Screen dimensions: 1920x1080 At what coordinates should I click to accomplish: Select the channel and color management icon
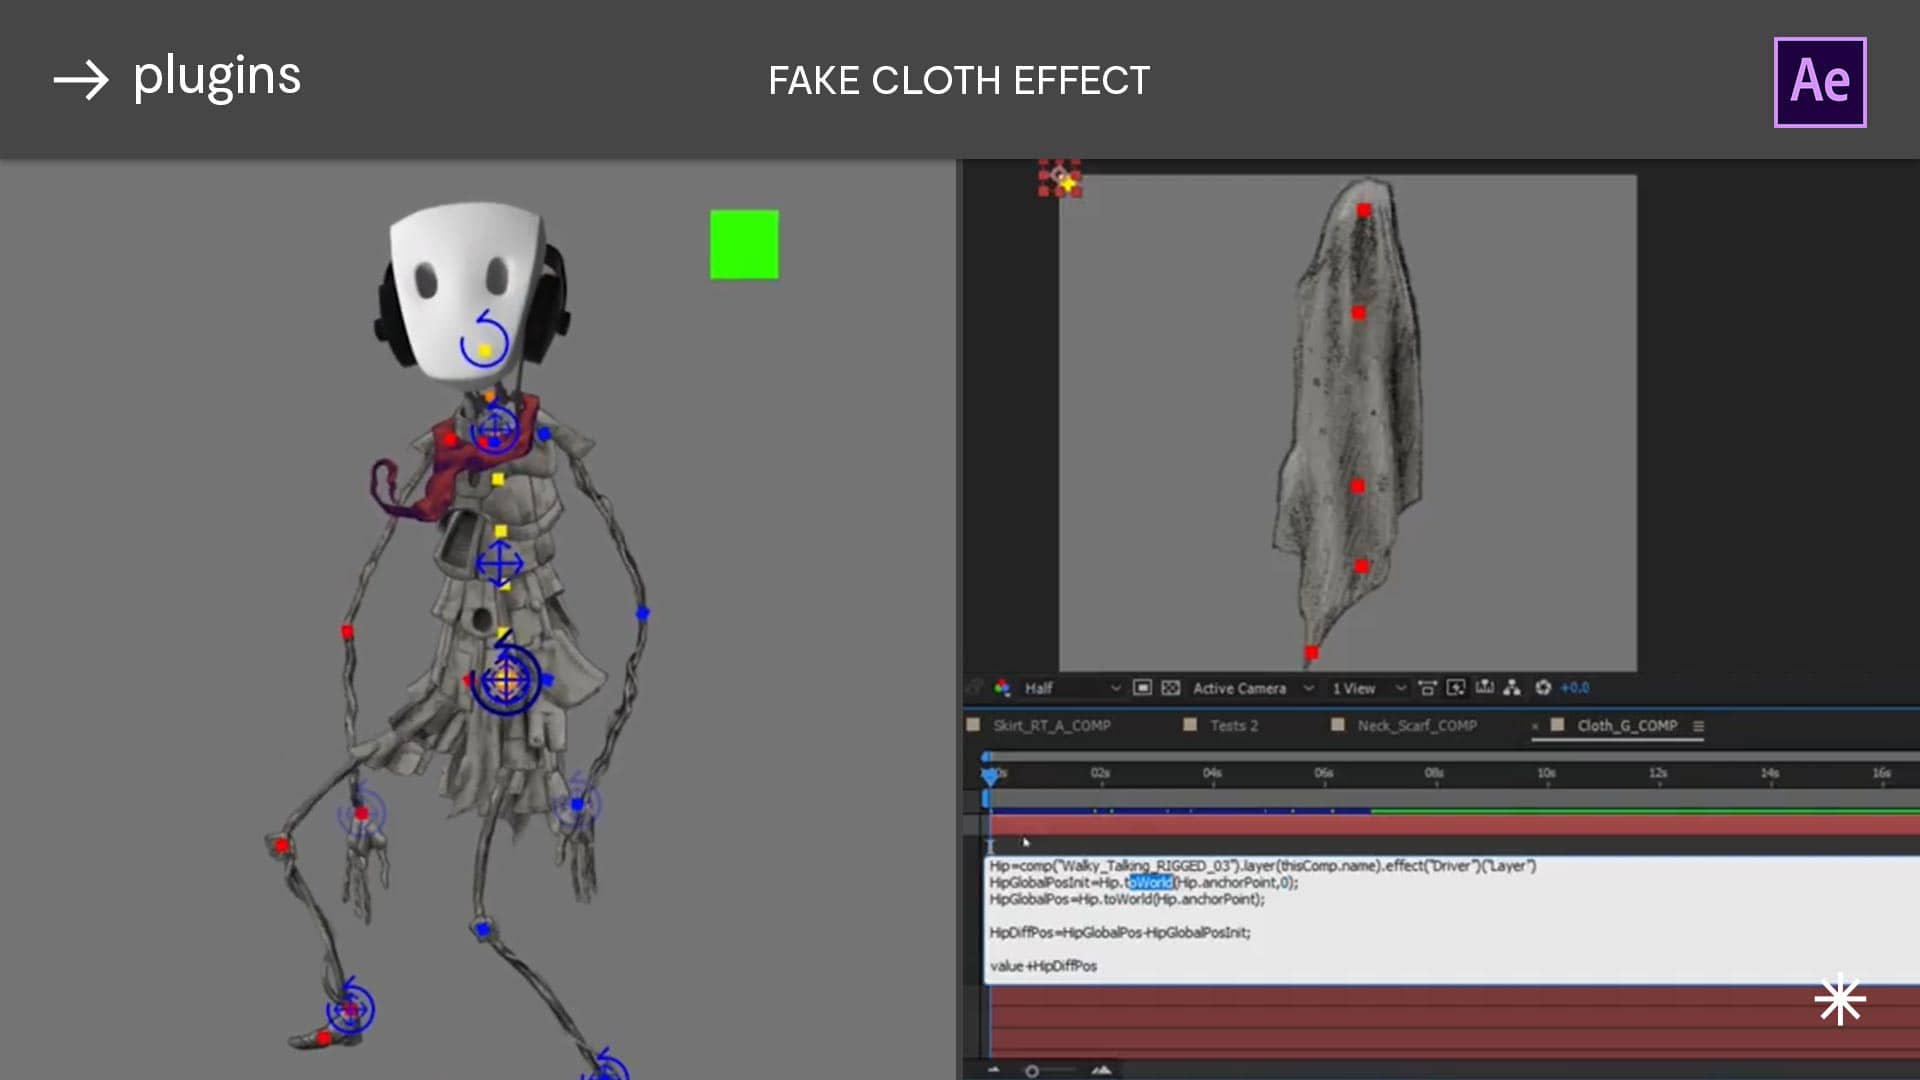pos(1001,688)
